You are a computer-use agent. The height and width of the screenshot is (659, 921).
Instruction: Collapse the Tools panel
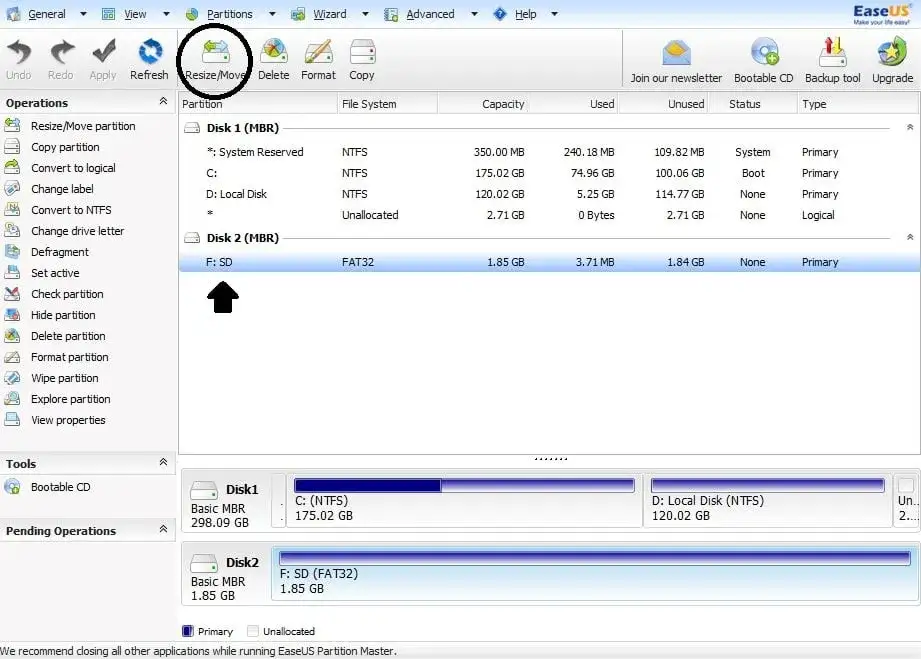pos(163,463)
